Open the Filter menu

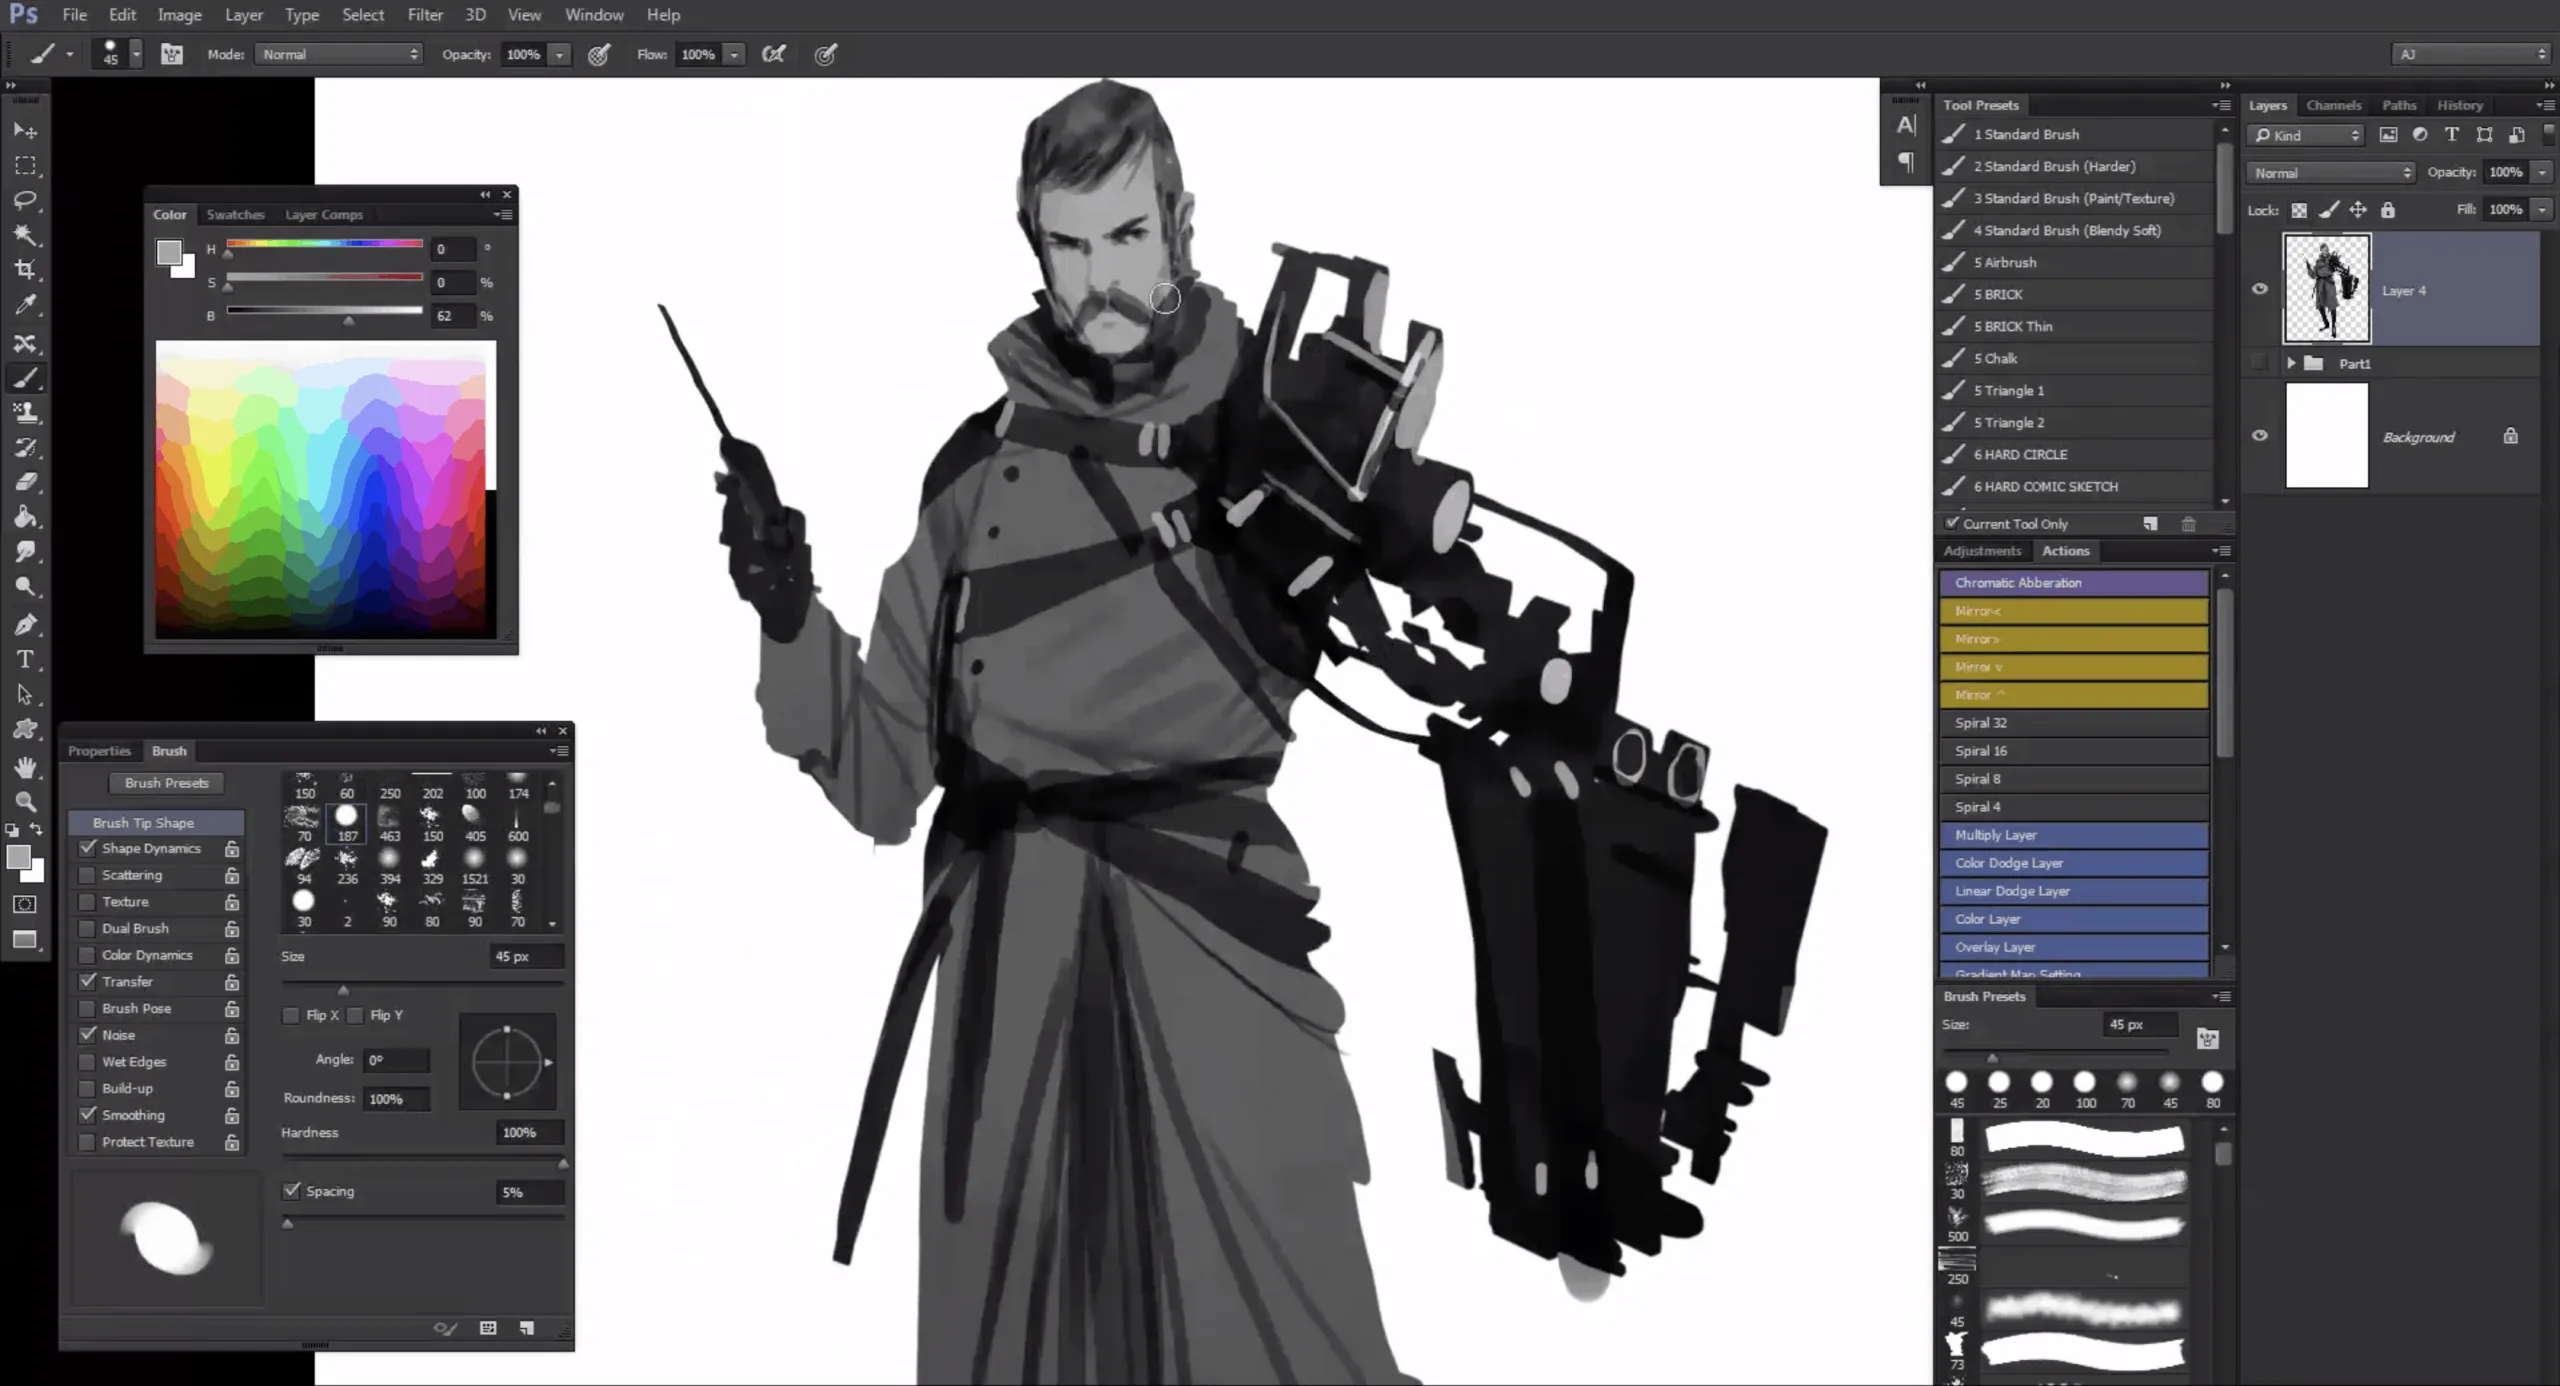(426, 14)
